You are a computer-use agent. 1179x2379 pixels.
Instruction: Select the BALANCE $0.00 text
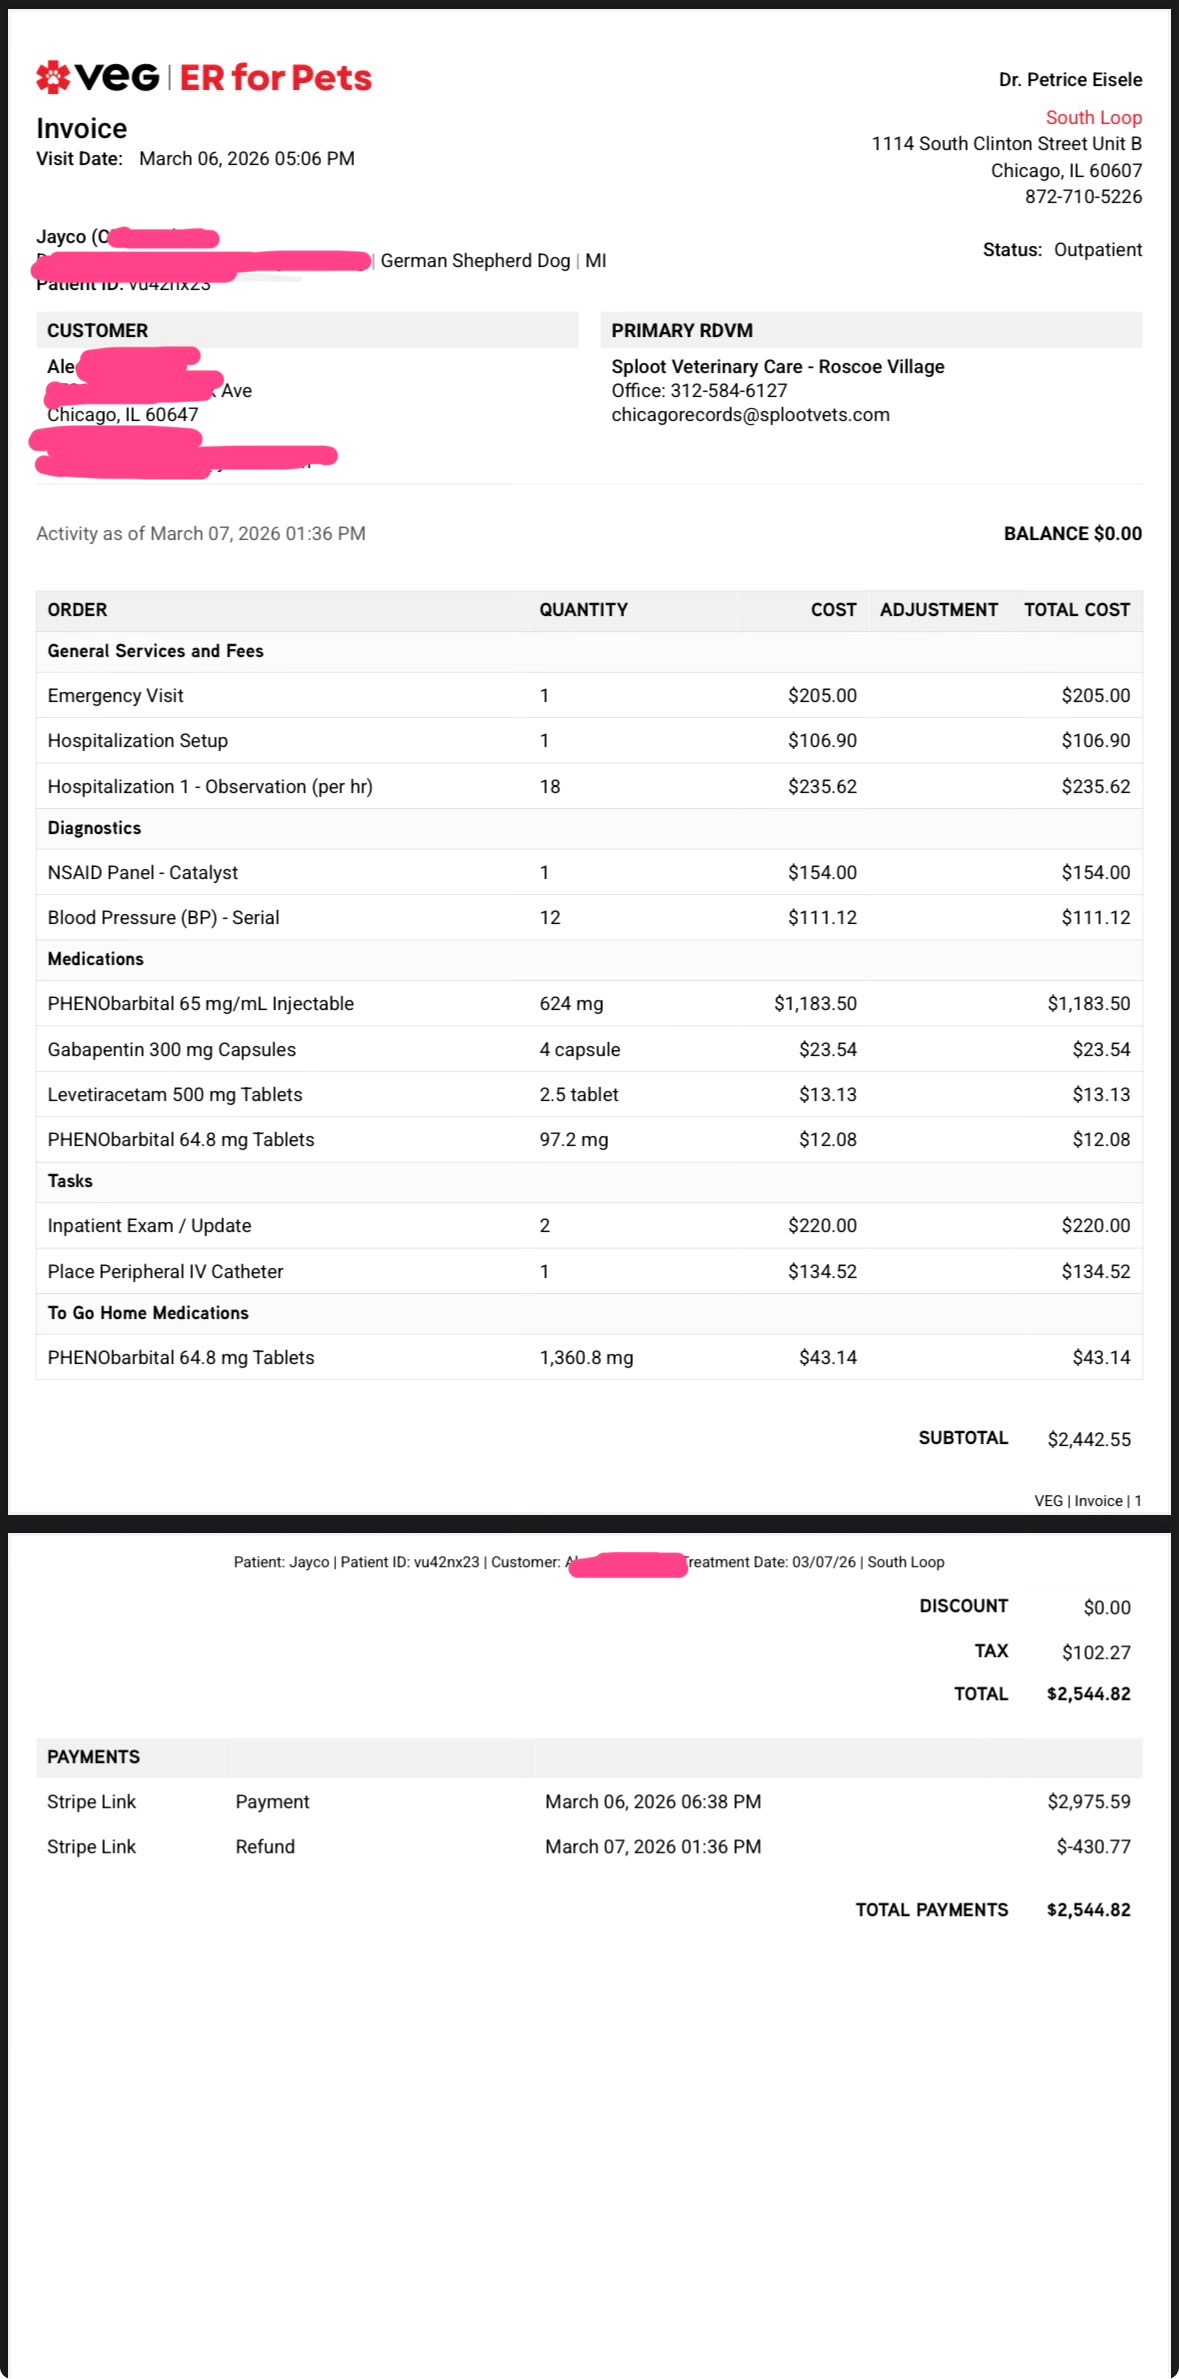[1072, 534]
